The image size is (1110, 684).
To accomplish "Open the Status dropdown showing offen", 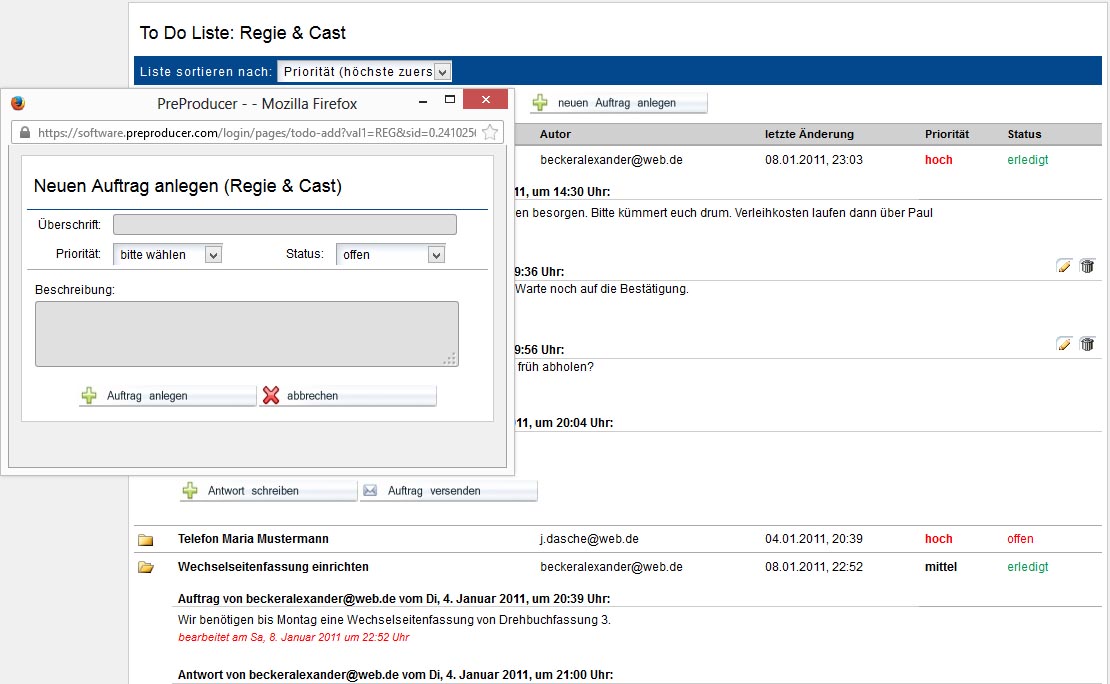I will coord(391,254).
